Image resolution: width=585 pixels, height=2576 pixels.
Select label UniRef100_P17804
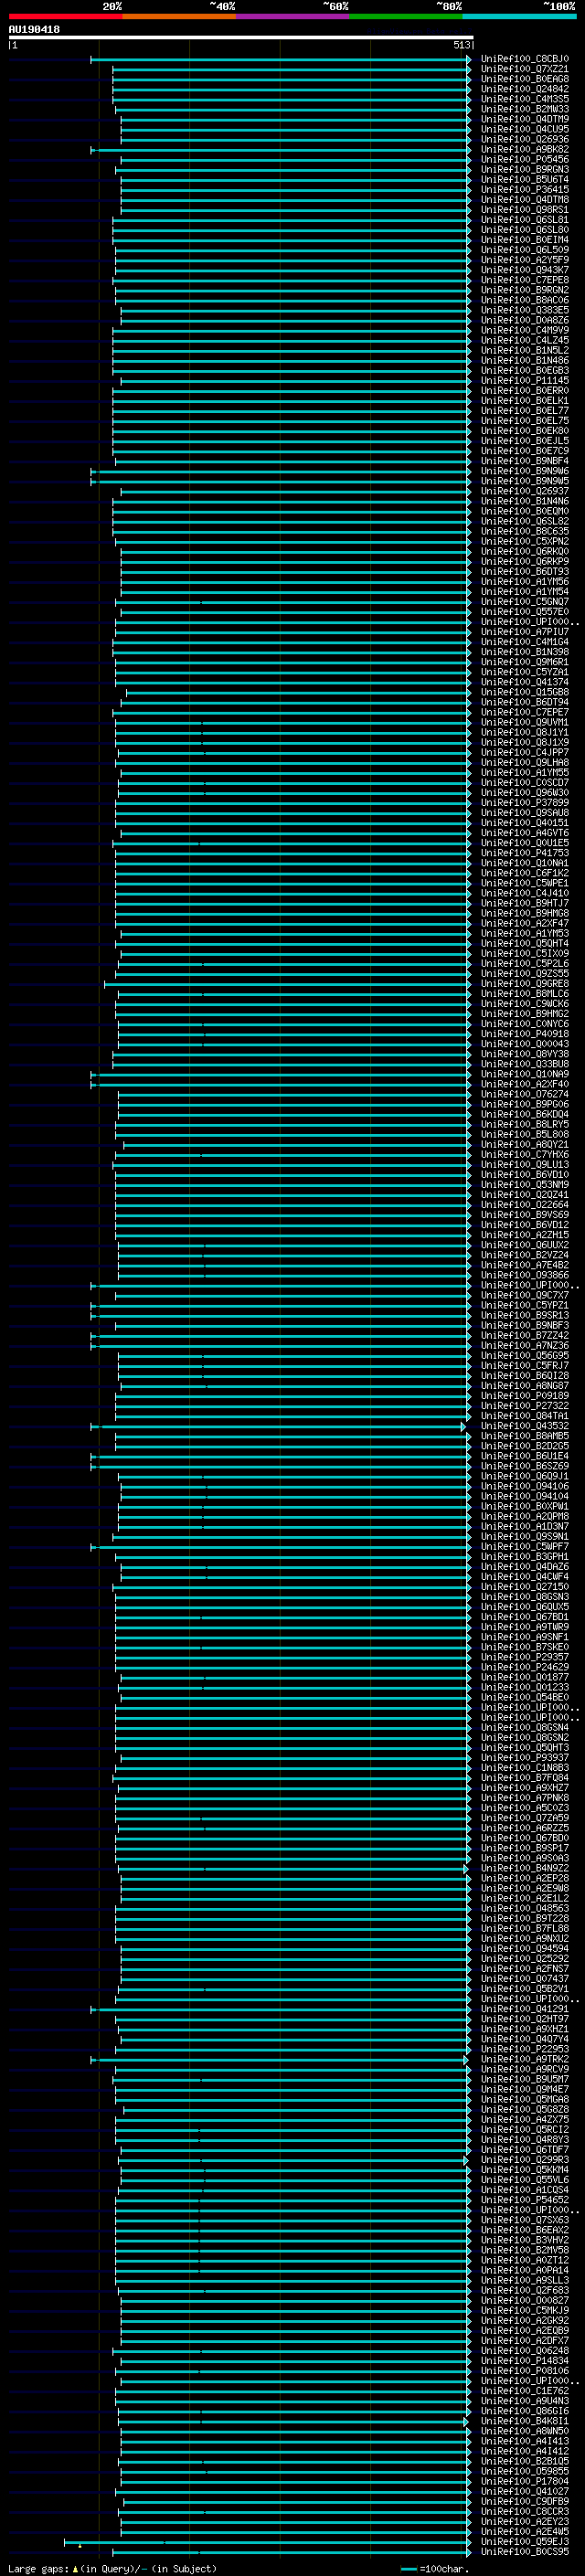click(x=524, y=2481)
